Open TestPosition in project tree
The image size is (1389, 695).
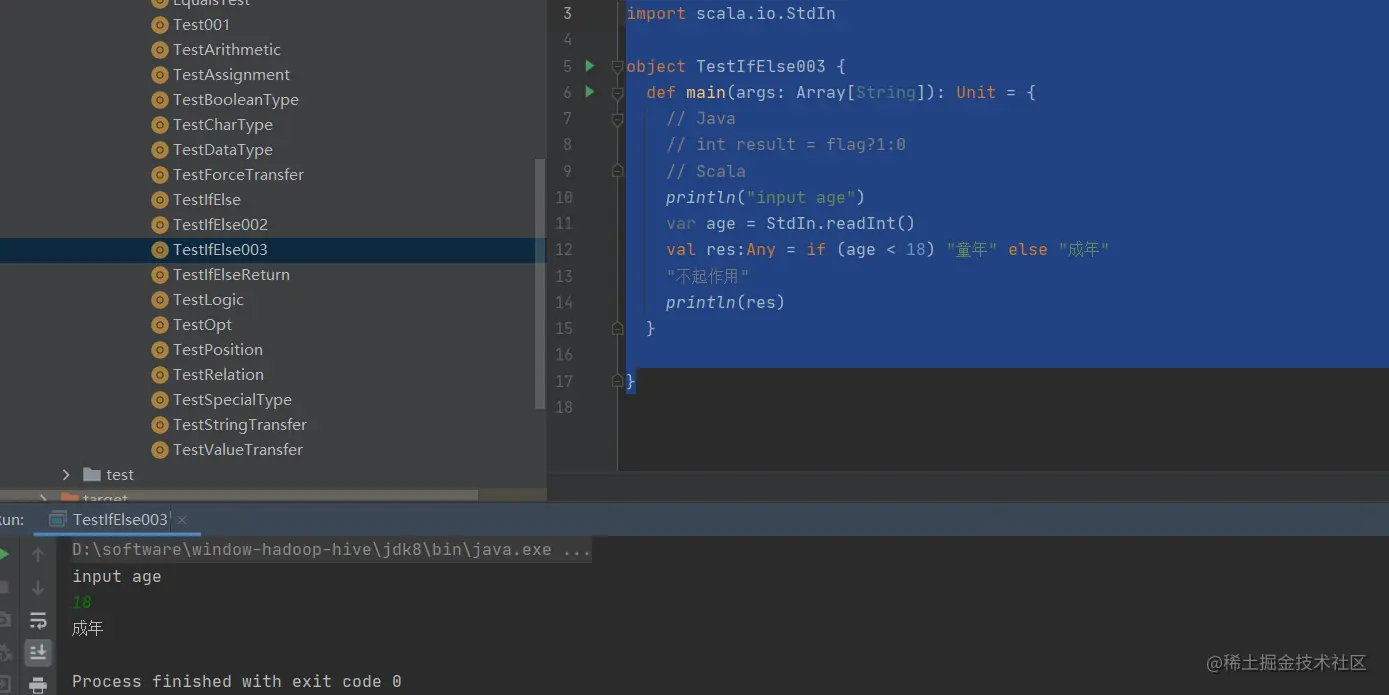pyautogui.click(x=218, y=350)
